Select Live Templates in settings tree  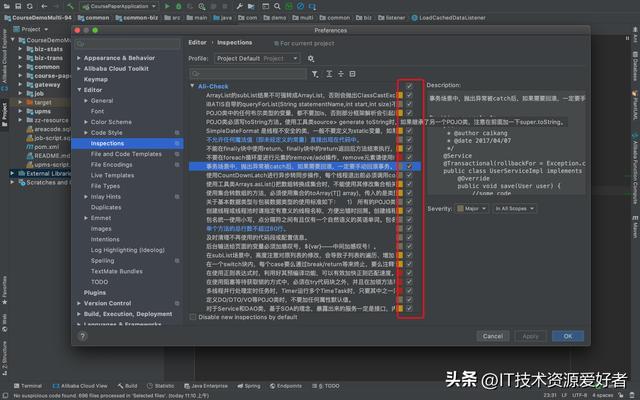[x=112, y=175]
